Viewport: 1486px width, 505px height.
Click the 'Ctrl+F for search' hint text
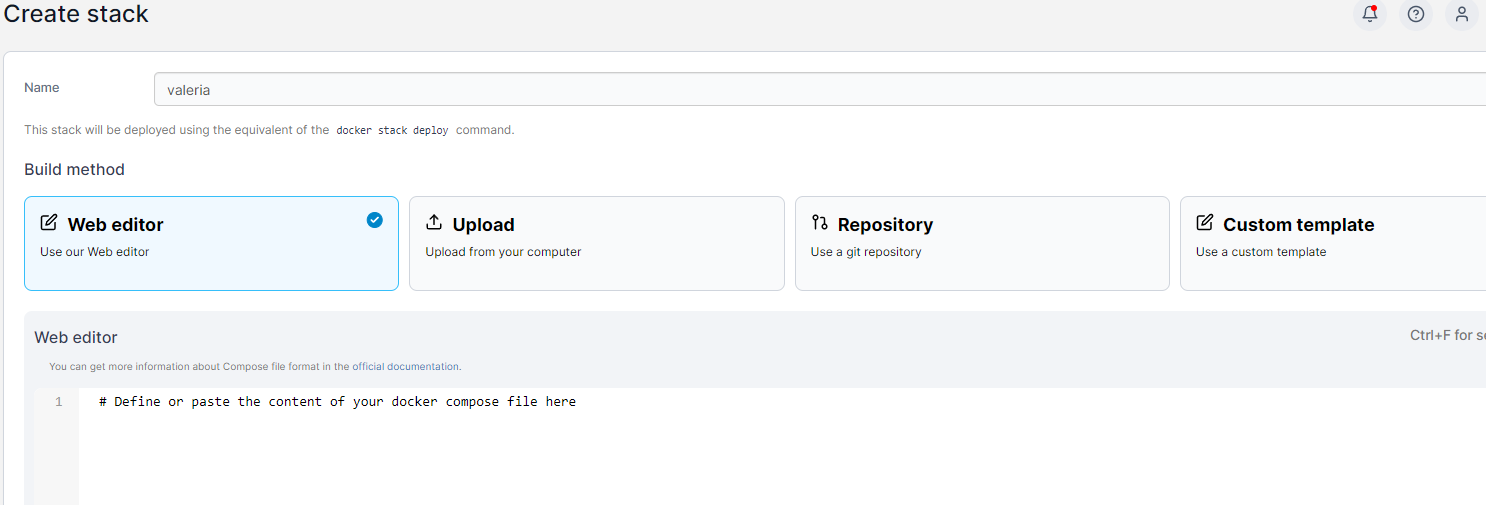pyautogui.click(x=1448, y=336)
